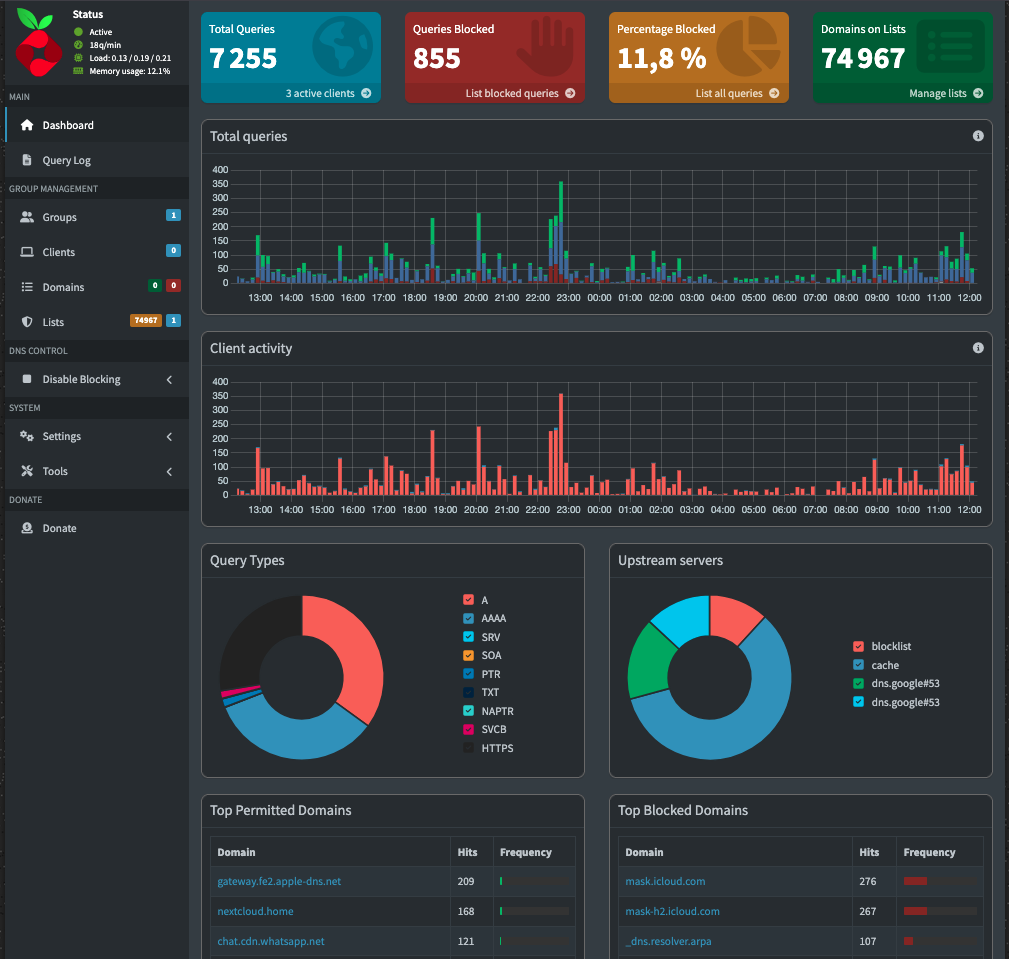
Task: Toggle the AAAA query type checkbox
Action: click(468, 619)
